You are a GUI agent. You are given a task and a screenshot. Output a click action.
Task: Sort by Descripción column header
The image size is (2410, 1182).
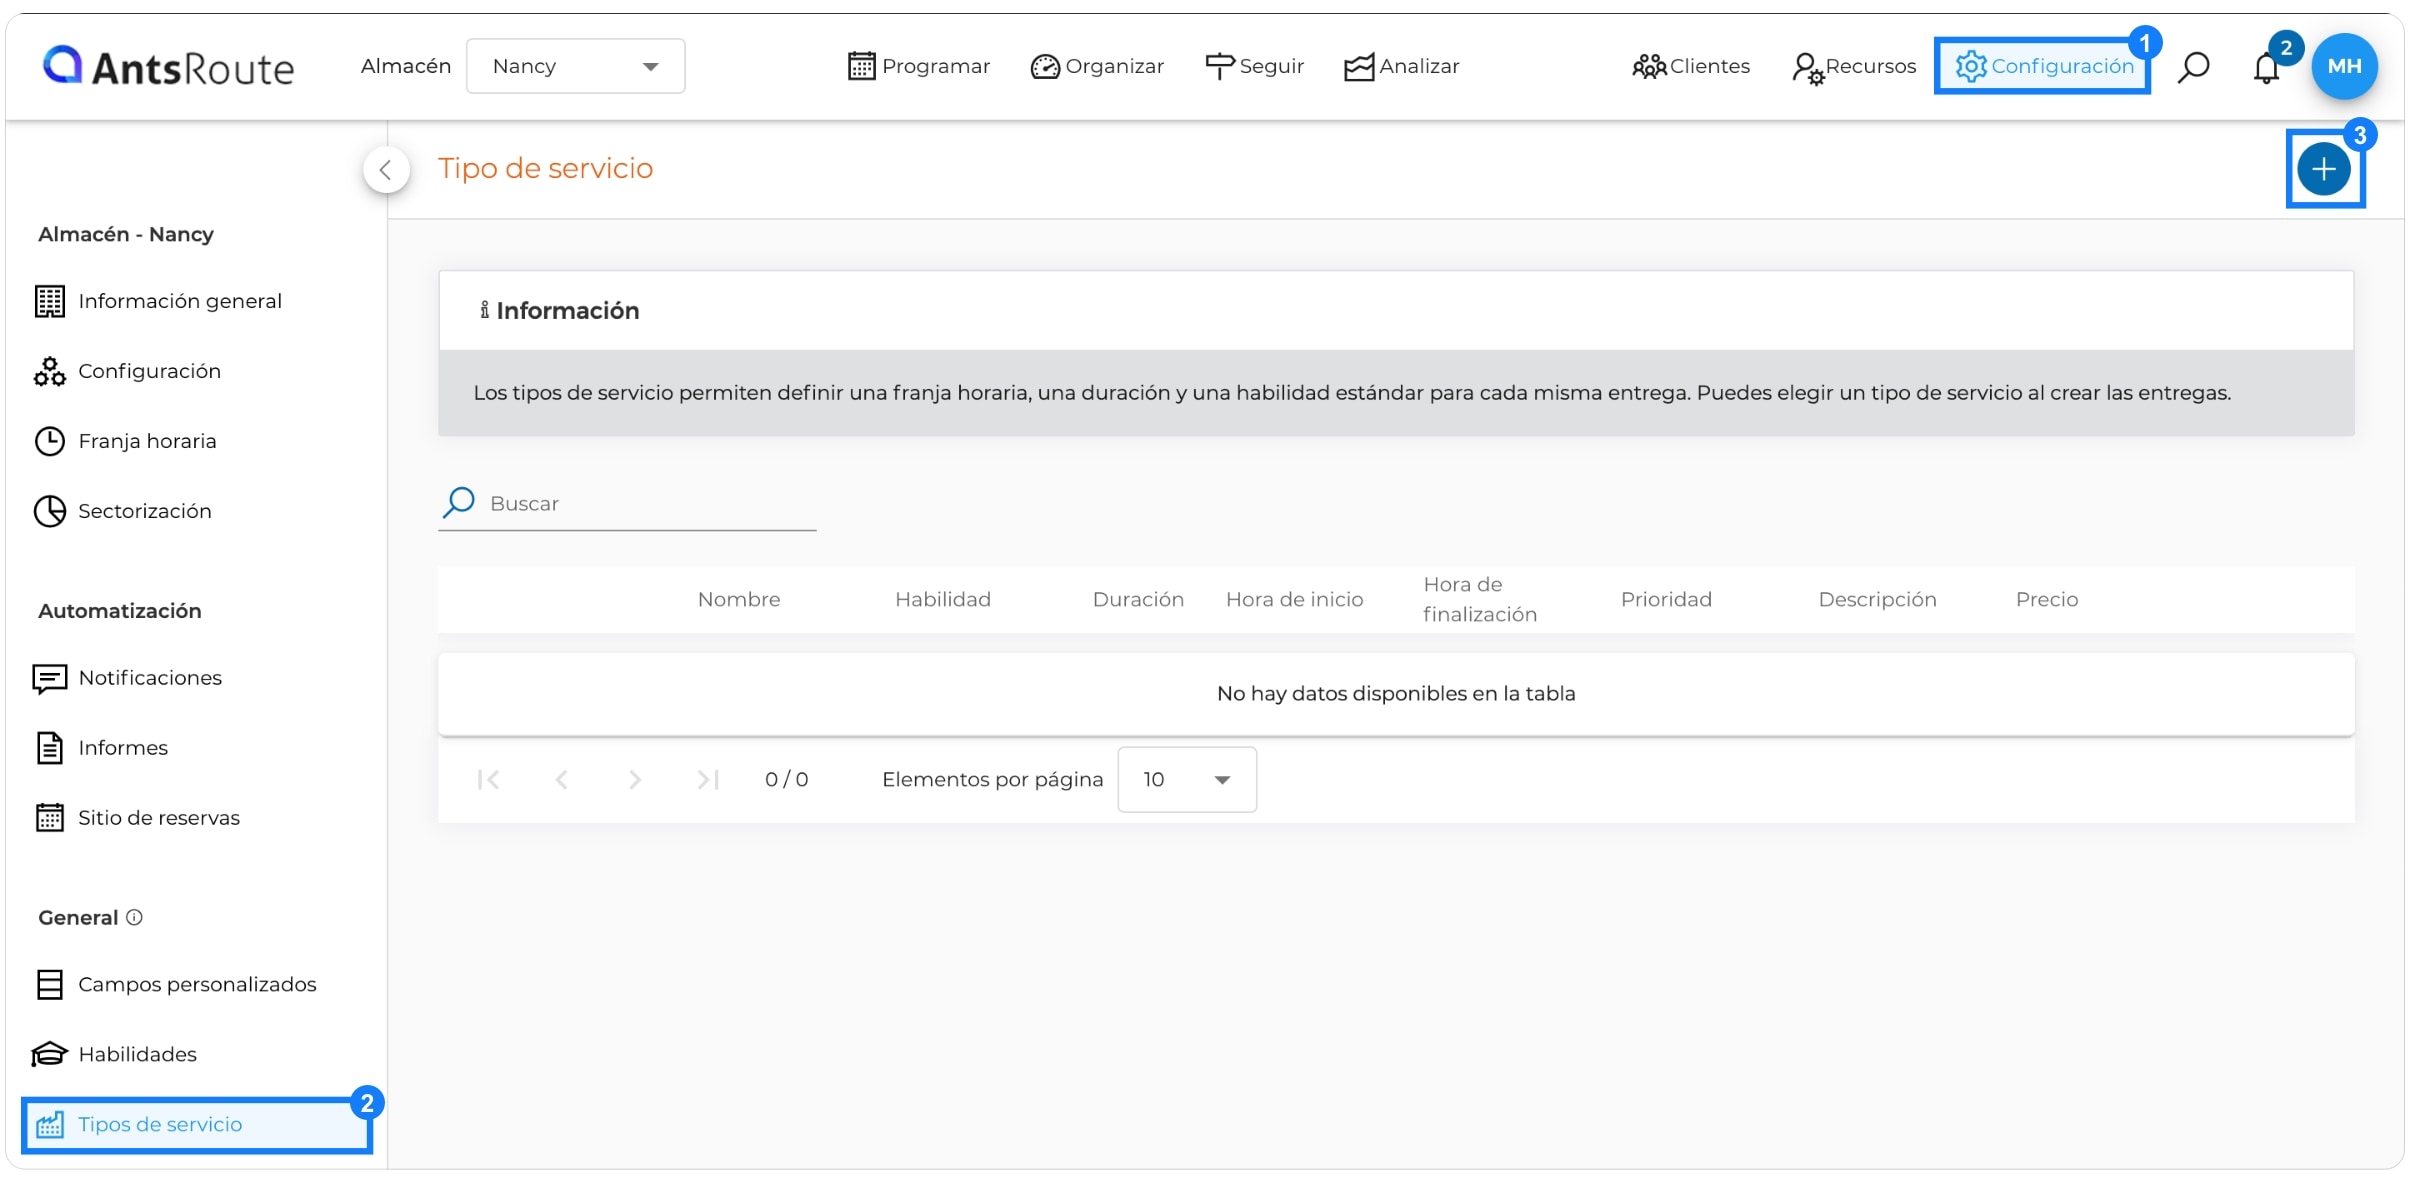point(1877,599)
